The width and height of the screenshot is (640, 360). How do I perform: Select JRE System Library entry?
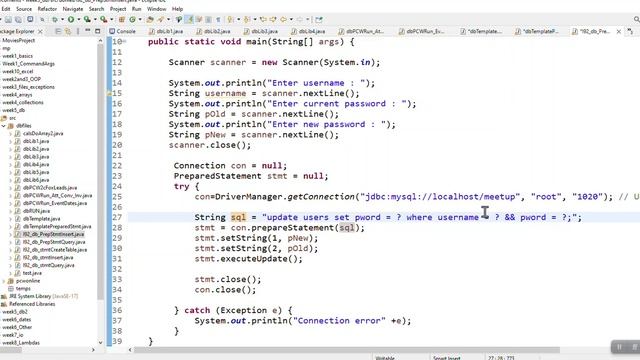click(x=39, y=296)
